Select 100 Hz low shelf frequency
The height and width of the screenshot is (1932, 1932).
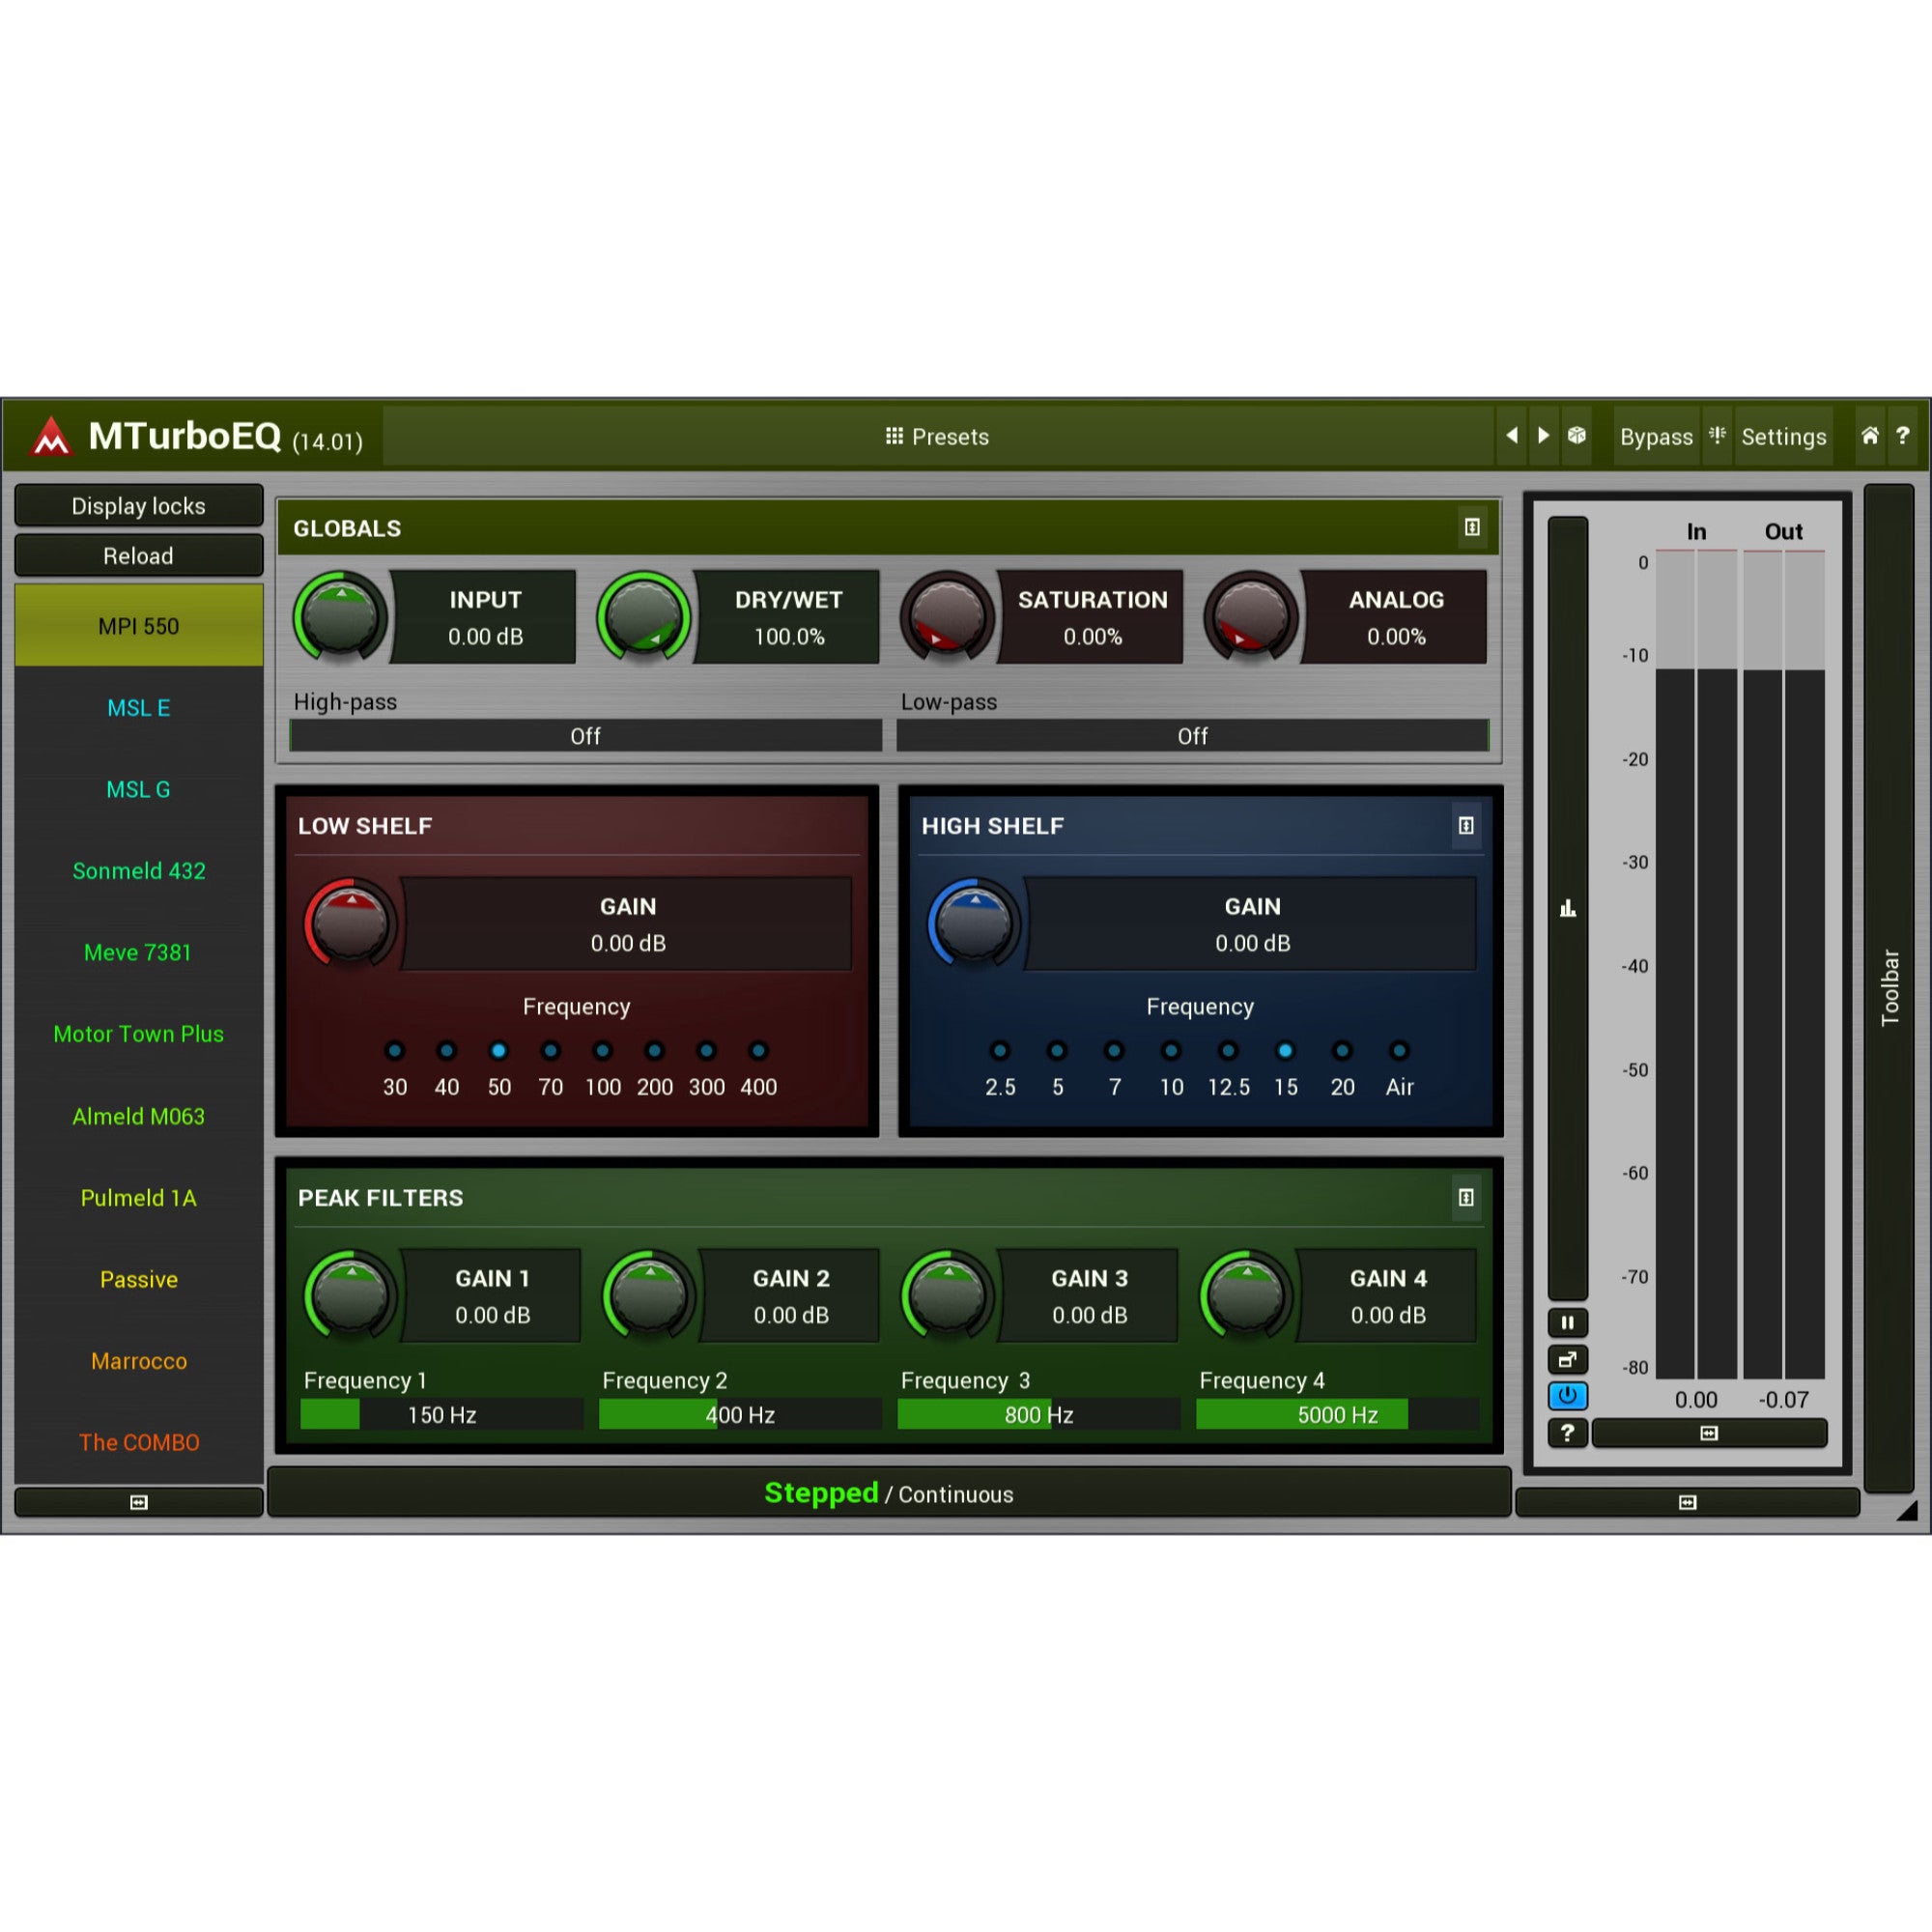pyautogui.click(x=602, y=1050)
